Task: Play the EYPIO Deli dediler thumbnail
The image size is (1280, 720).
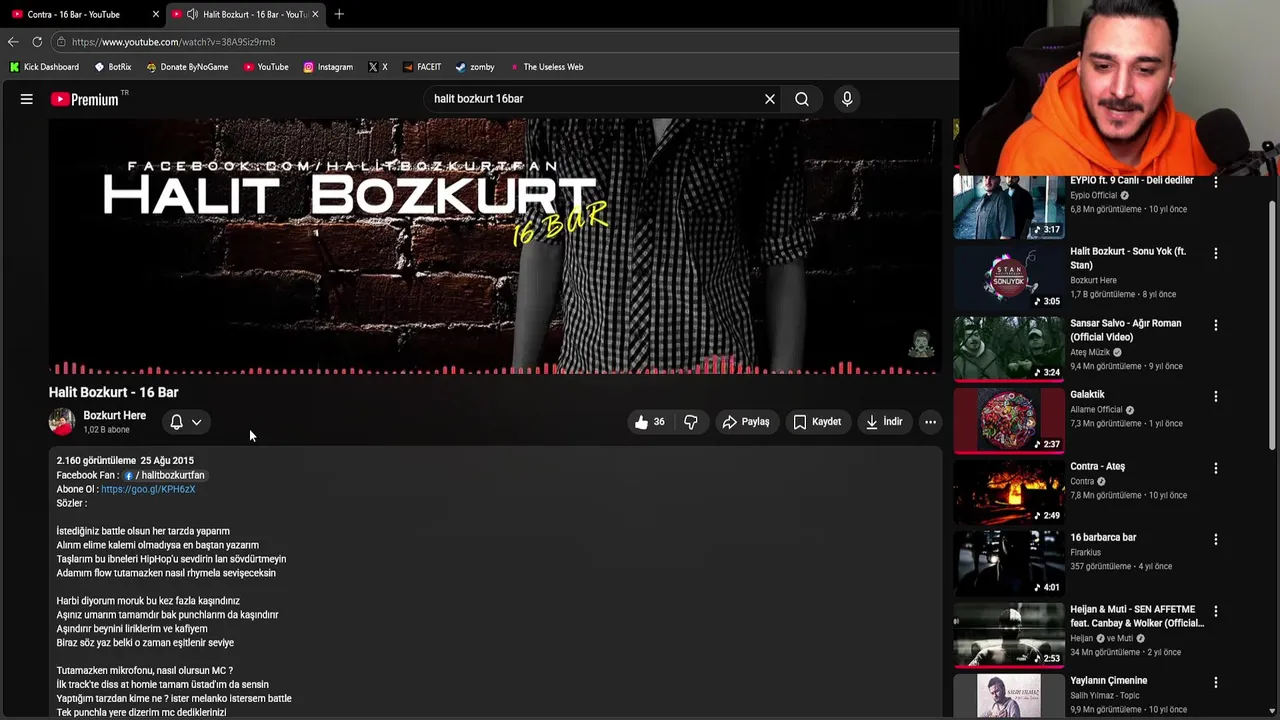Action: pos(1009,207)
